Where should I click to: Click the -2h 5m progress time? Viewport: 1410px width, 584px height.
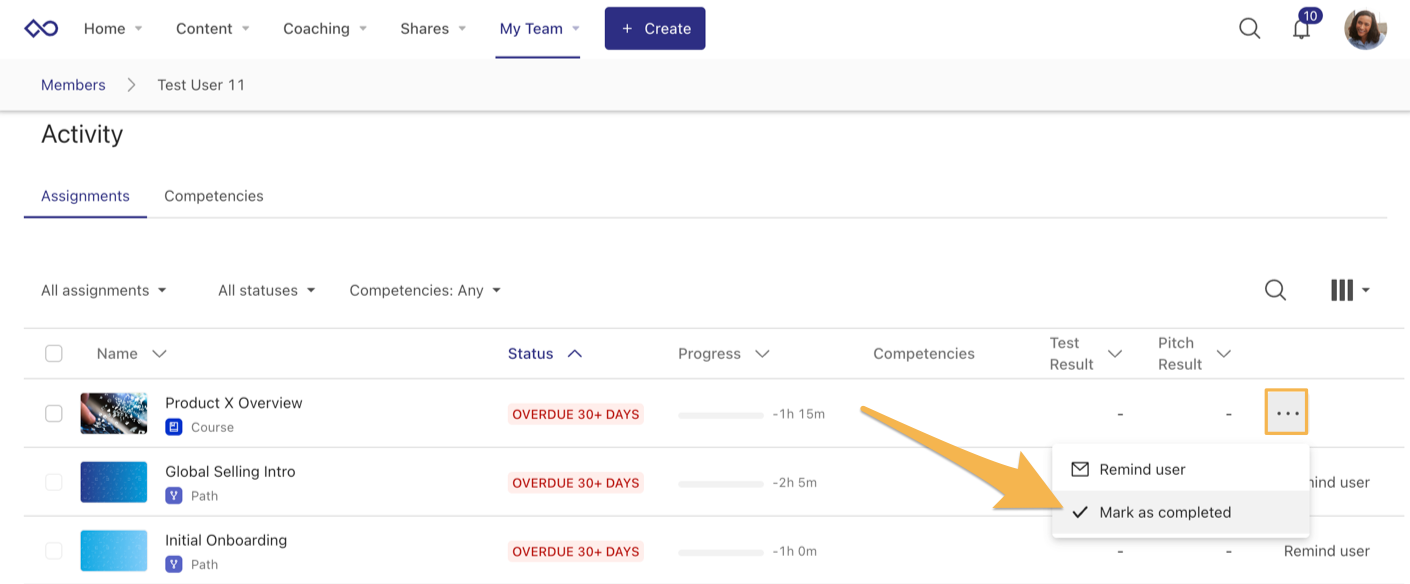tap(795, 483)
